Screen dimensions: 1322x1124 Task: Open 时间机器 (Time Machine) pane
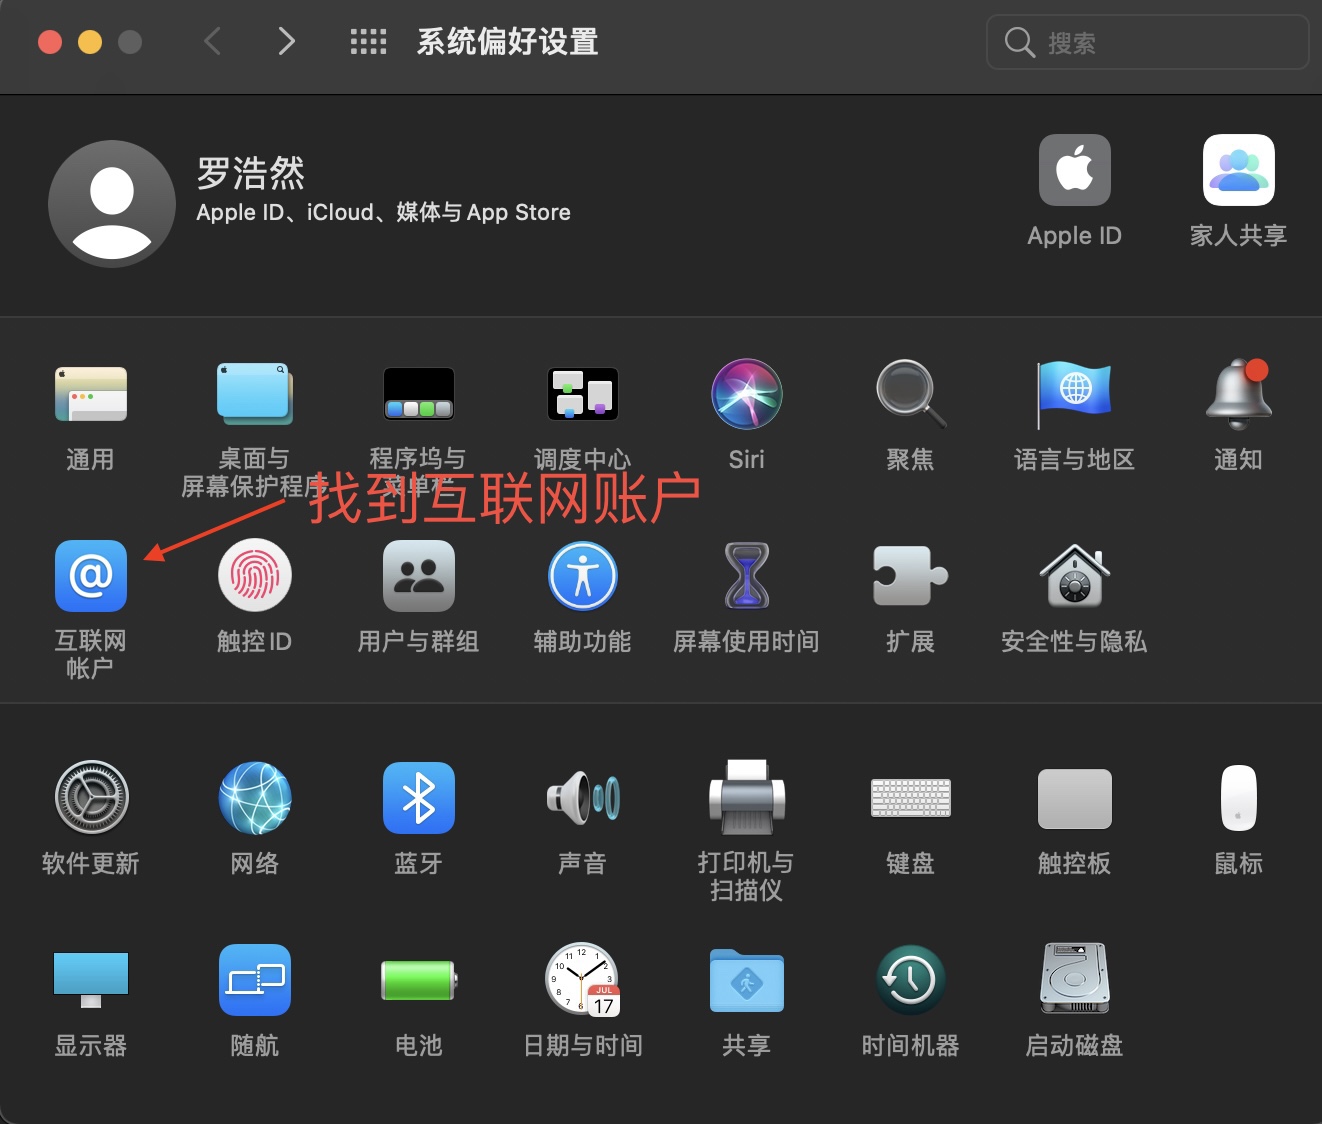point(910,980)
